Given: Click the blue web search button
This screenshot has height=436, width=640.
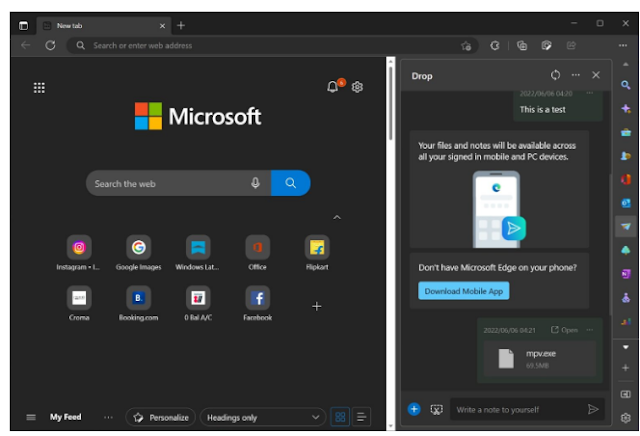Looking at the screenshot, I should pyautogui.click(x=291, y=183).
